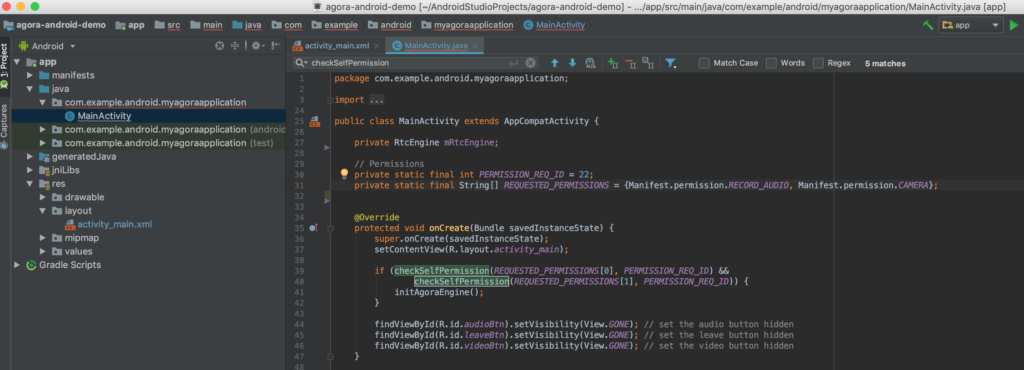Select the MainActivity.java tab
Image resolution: width=1024 pixels, height=370 pixels.
[435, 46]
